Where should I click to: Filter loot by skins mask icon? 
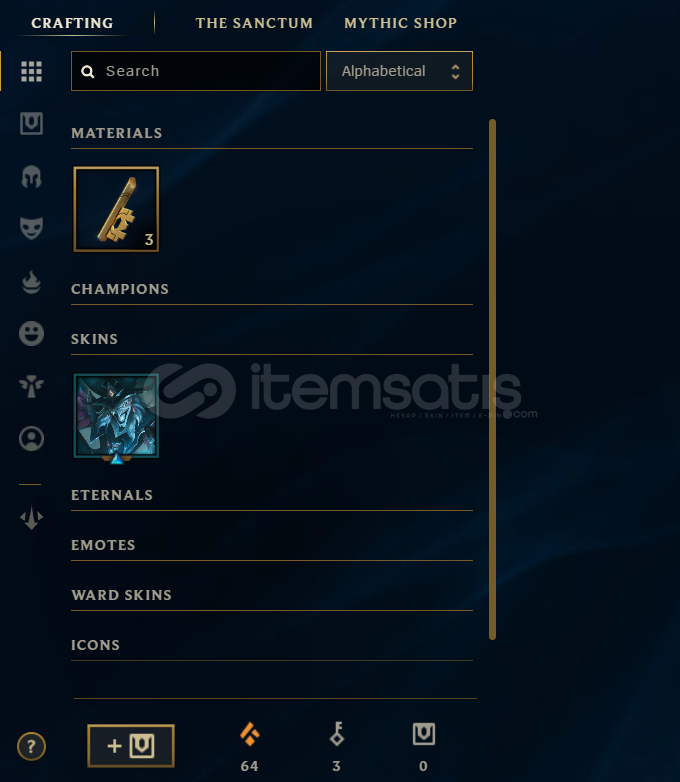[x=31, y=228]
